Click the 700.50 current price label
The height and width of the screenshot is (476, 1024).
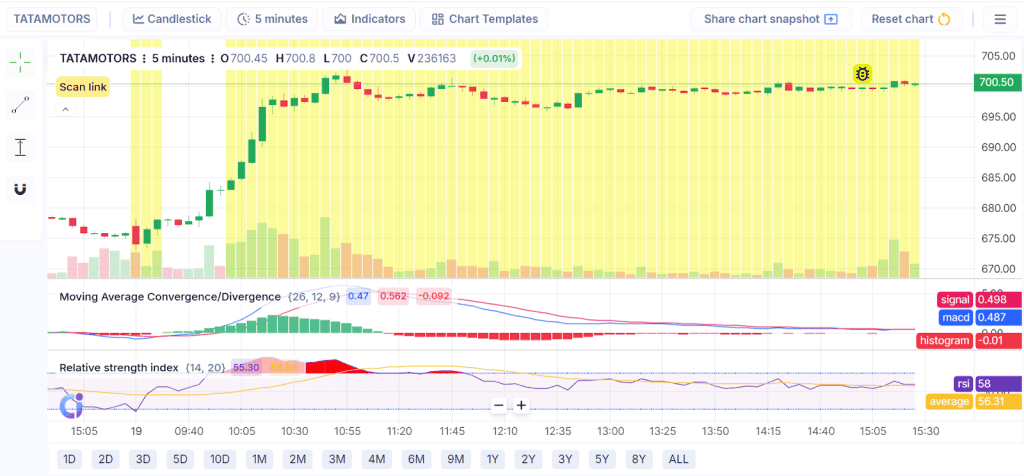(997, 82)
